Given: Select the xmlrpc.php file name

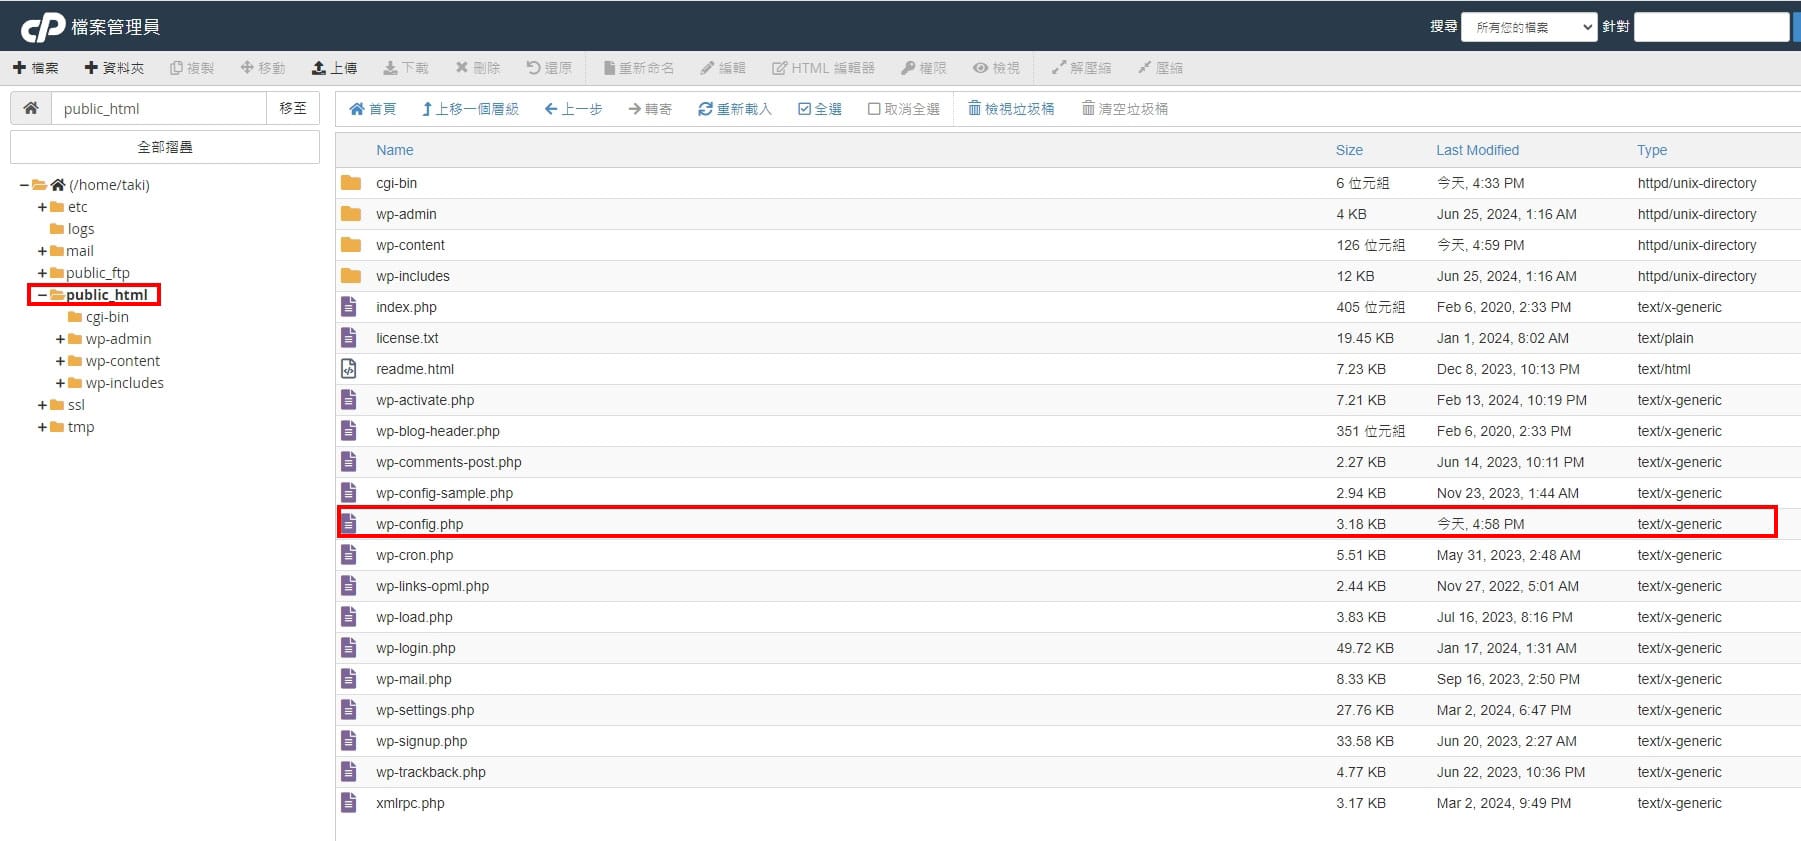Looking at the screenshot, I should [410, 803].
